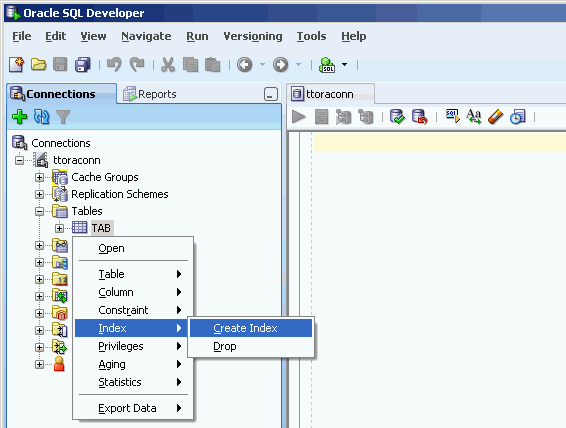Select the Connections root tree item

click(61, 143)
